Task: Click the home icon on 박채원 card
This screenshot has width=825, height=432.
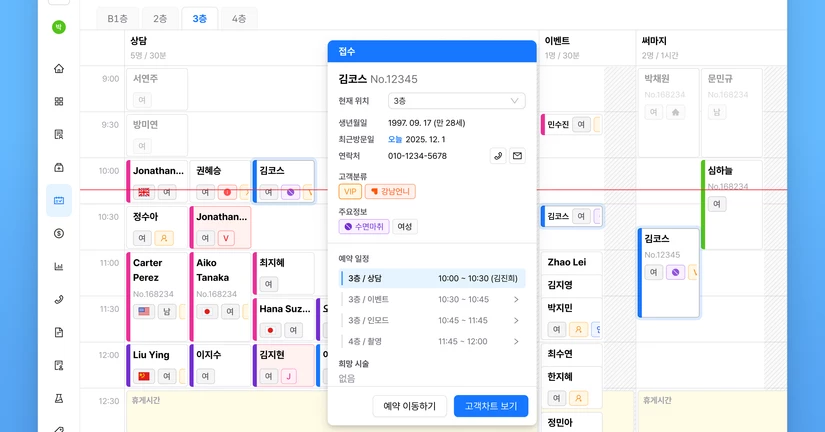Action: tap(676, 112)
